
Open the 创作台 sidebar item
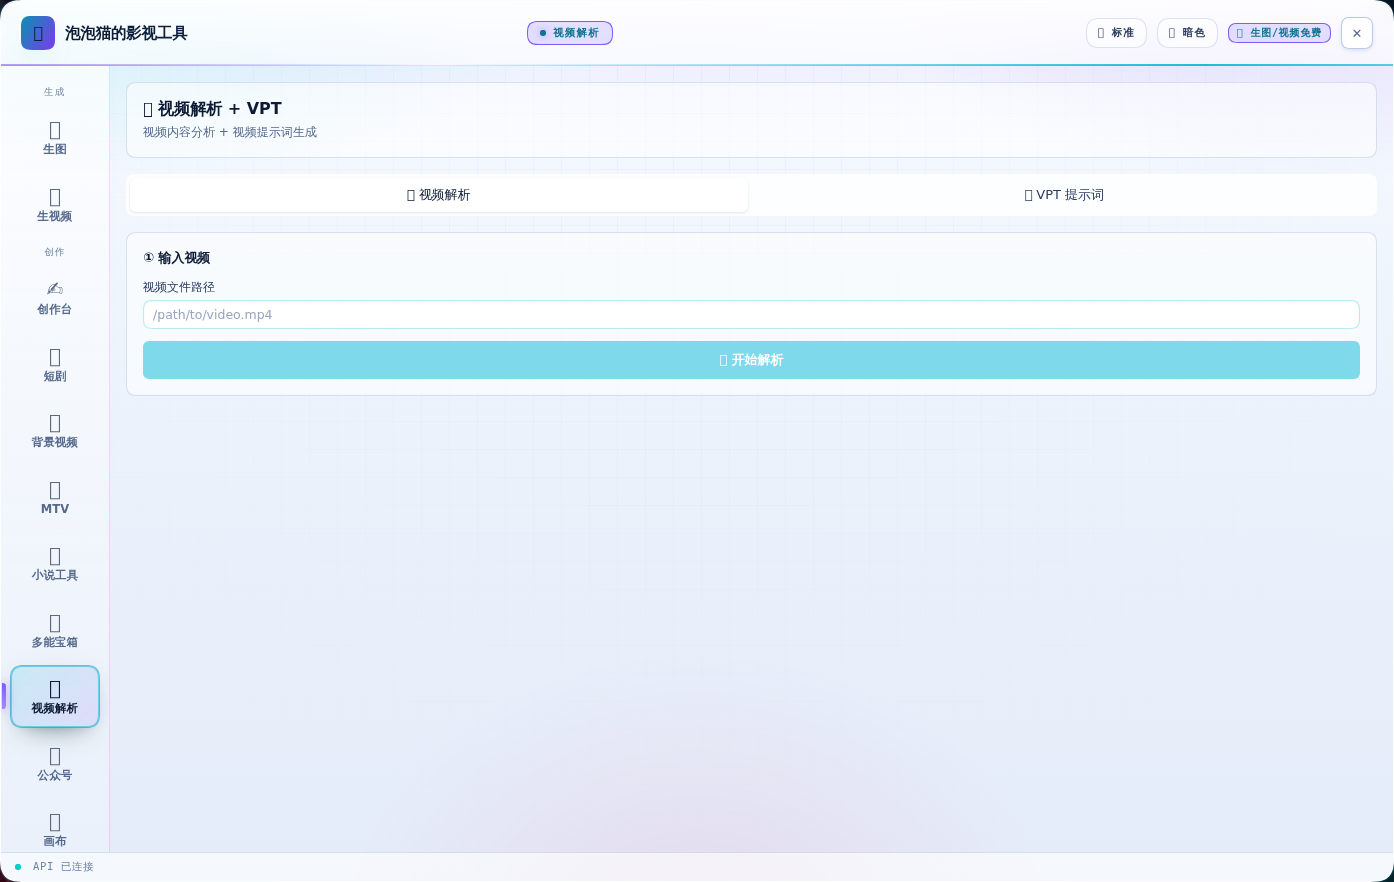tap(55, 298)
